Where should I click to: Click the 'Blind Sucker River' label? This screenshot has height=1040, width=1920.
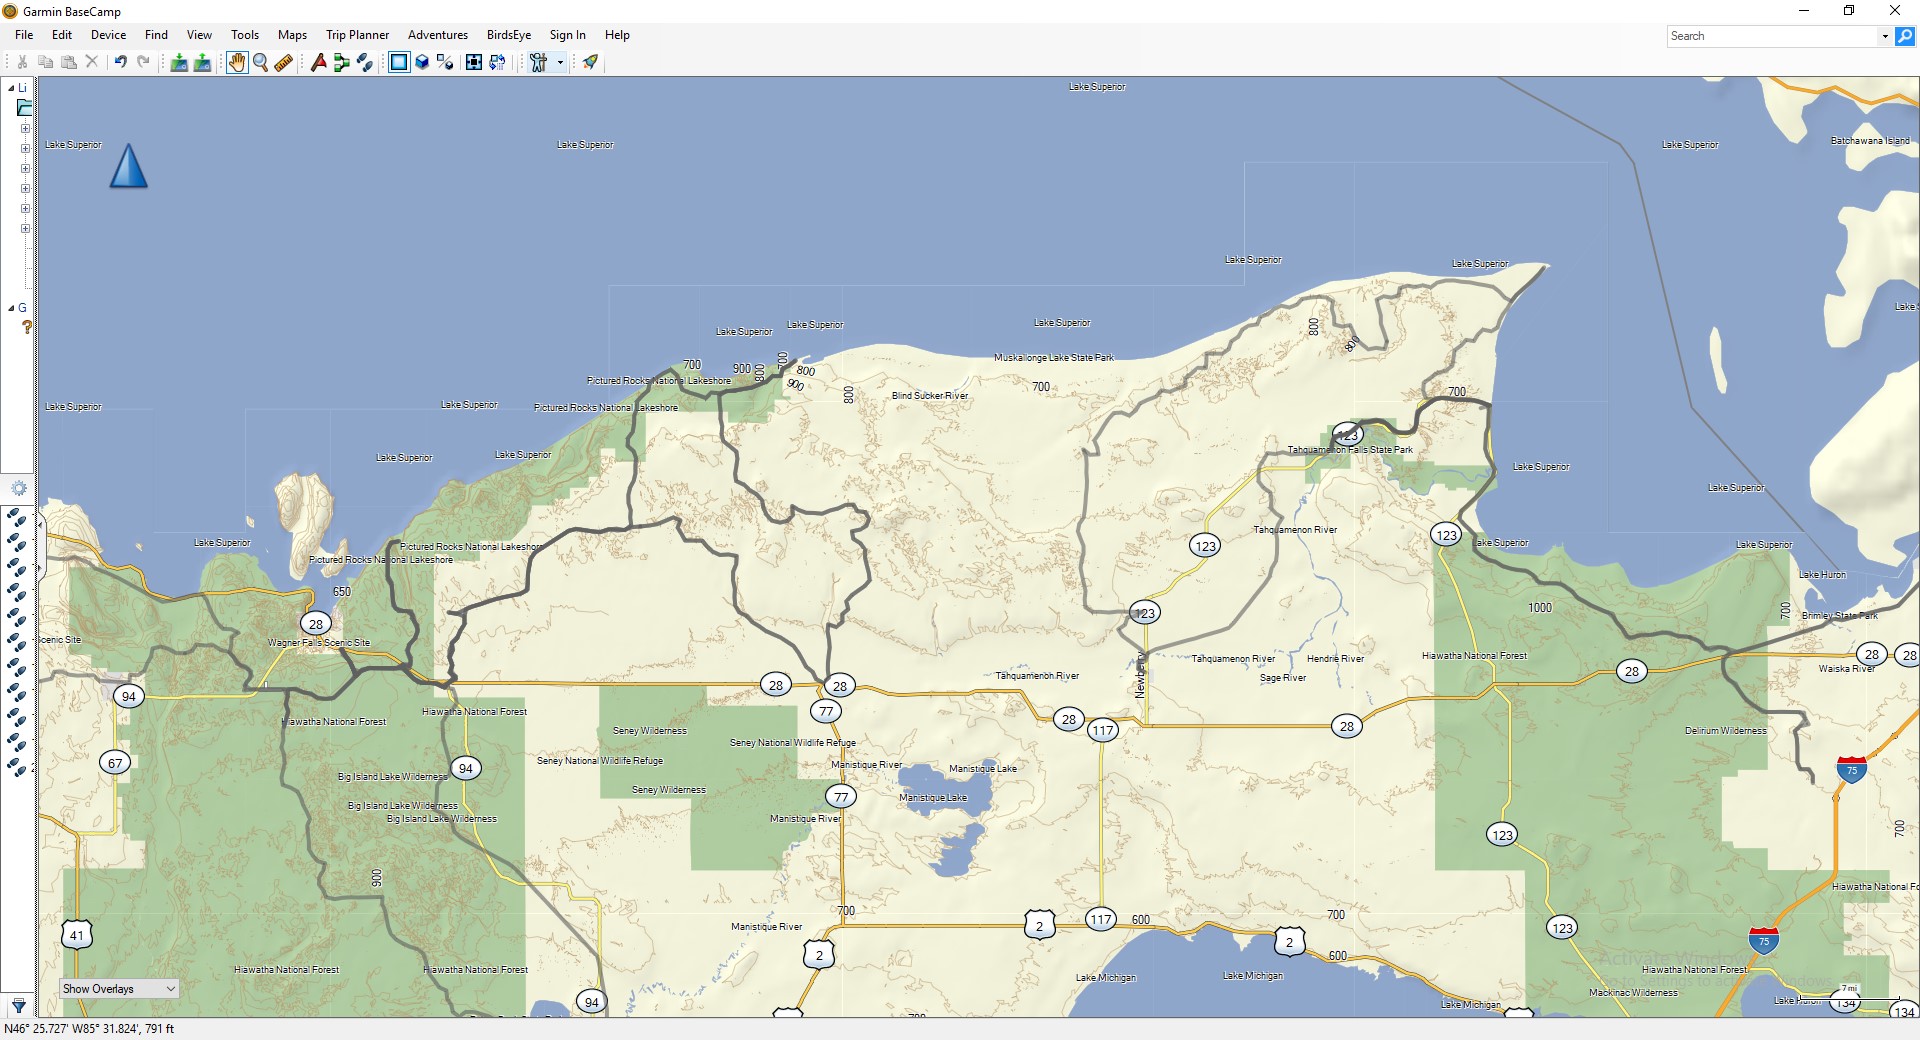click(930, 395)
